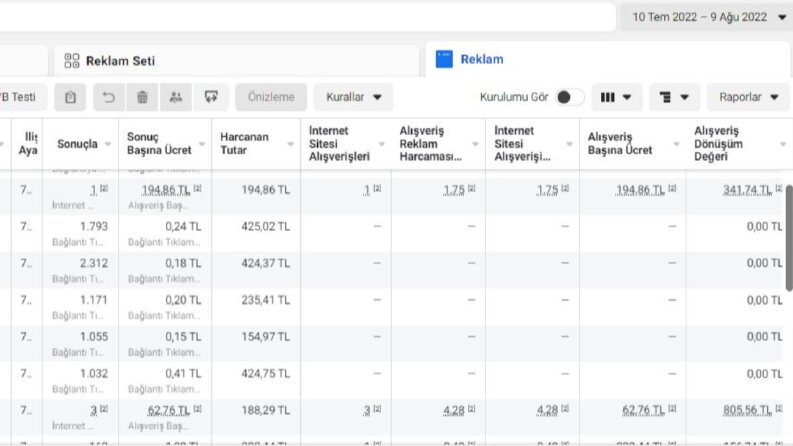This screenshot has width=793, height=446.
Task: Open Harcanan Tutar column arrow
Action: click(290, 144)
